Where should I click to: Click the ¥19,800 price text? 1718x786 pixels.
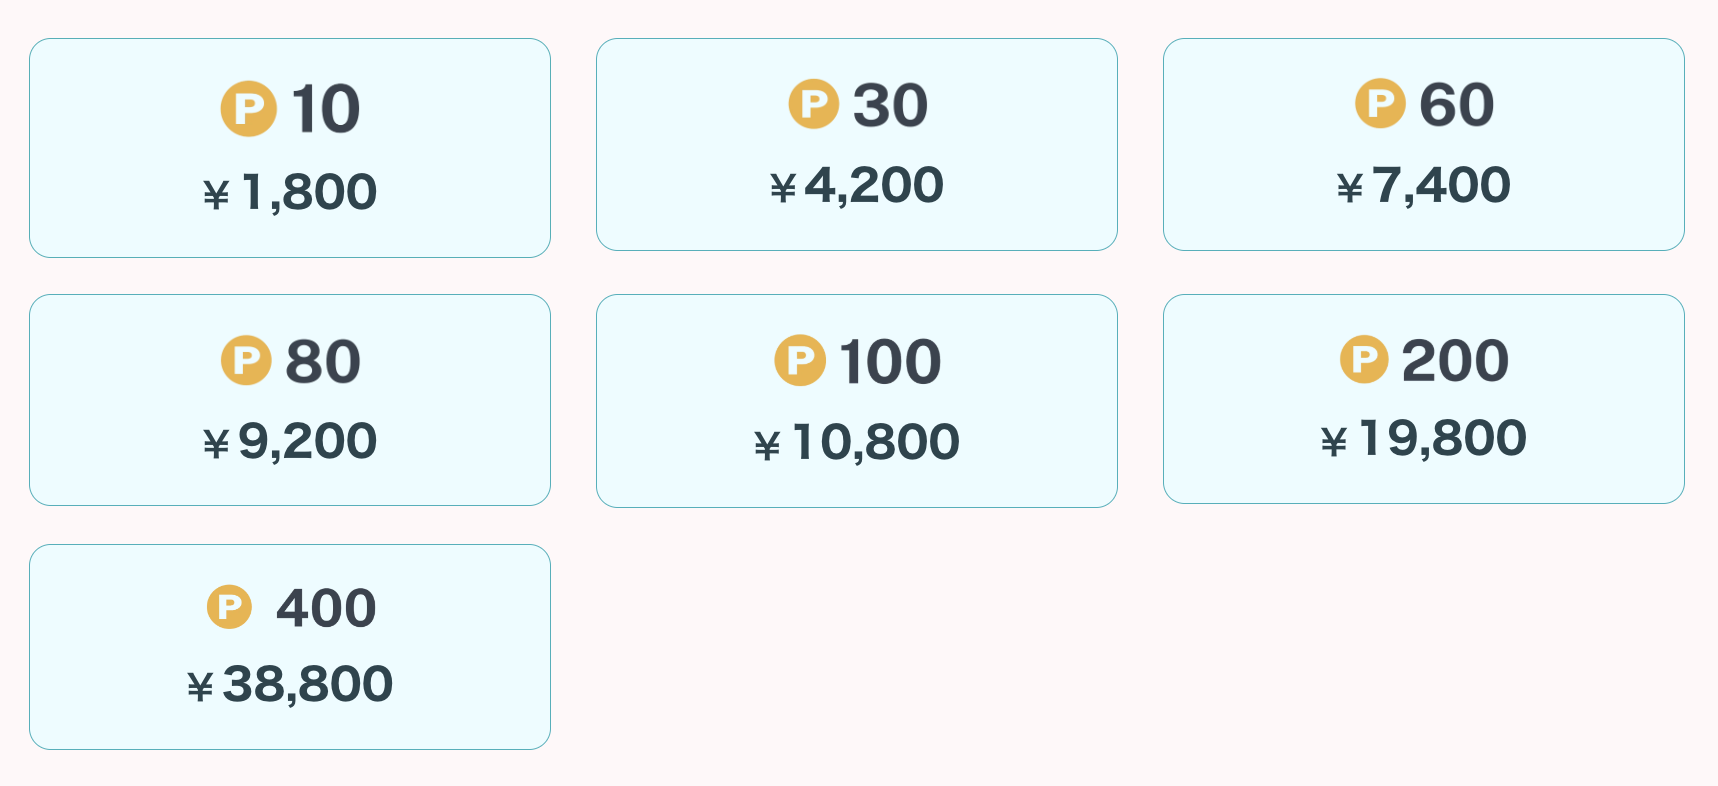click(1424, 438)
